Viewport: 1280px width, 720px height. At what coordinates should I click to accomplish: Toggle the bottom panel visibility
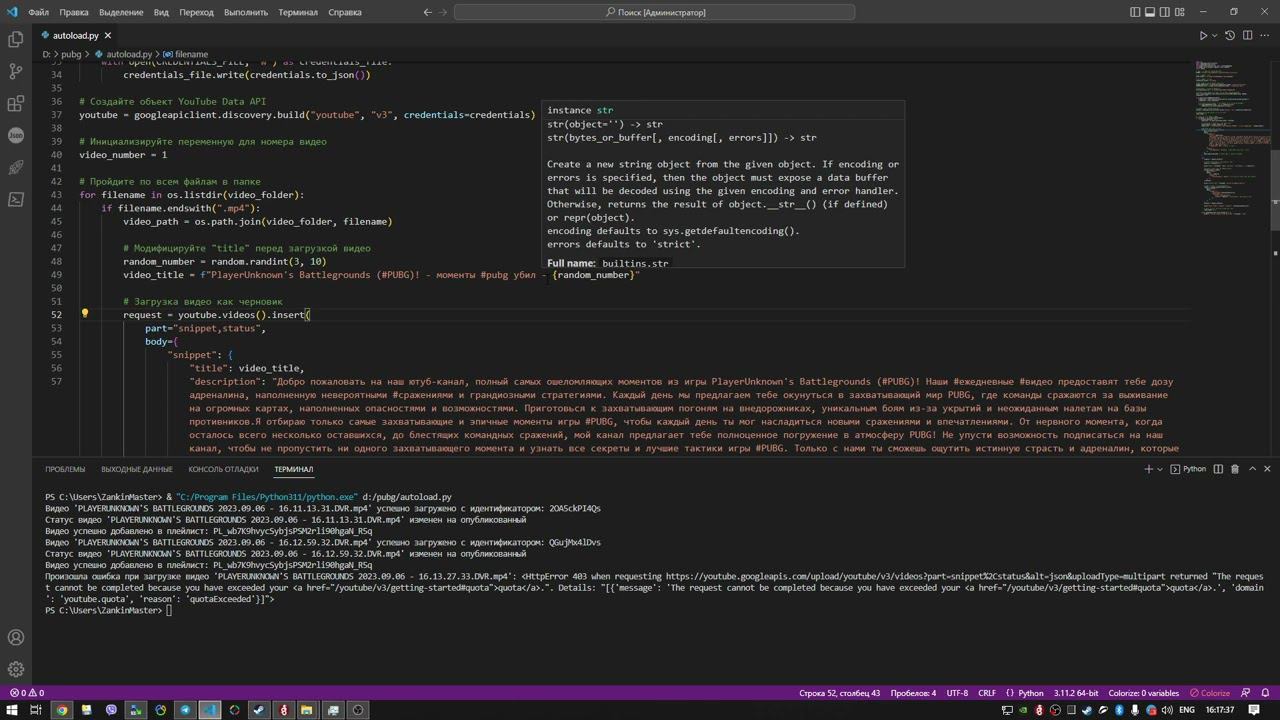(1151, 12)
